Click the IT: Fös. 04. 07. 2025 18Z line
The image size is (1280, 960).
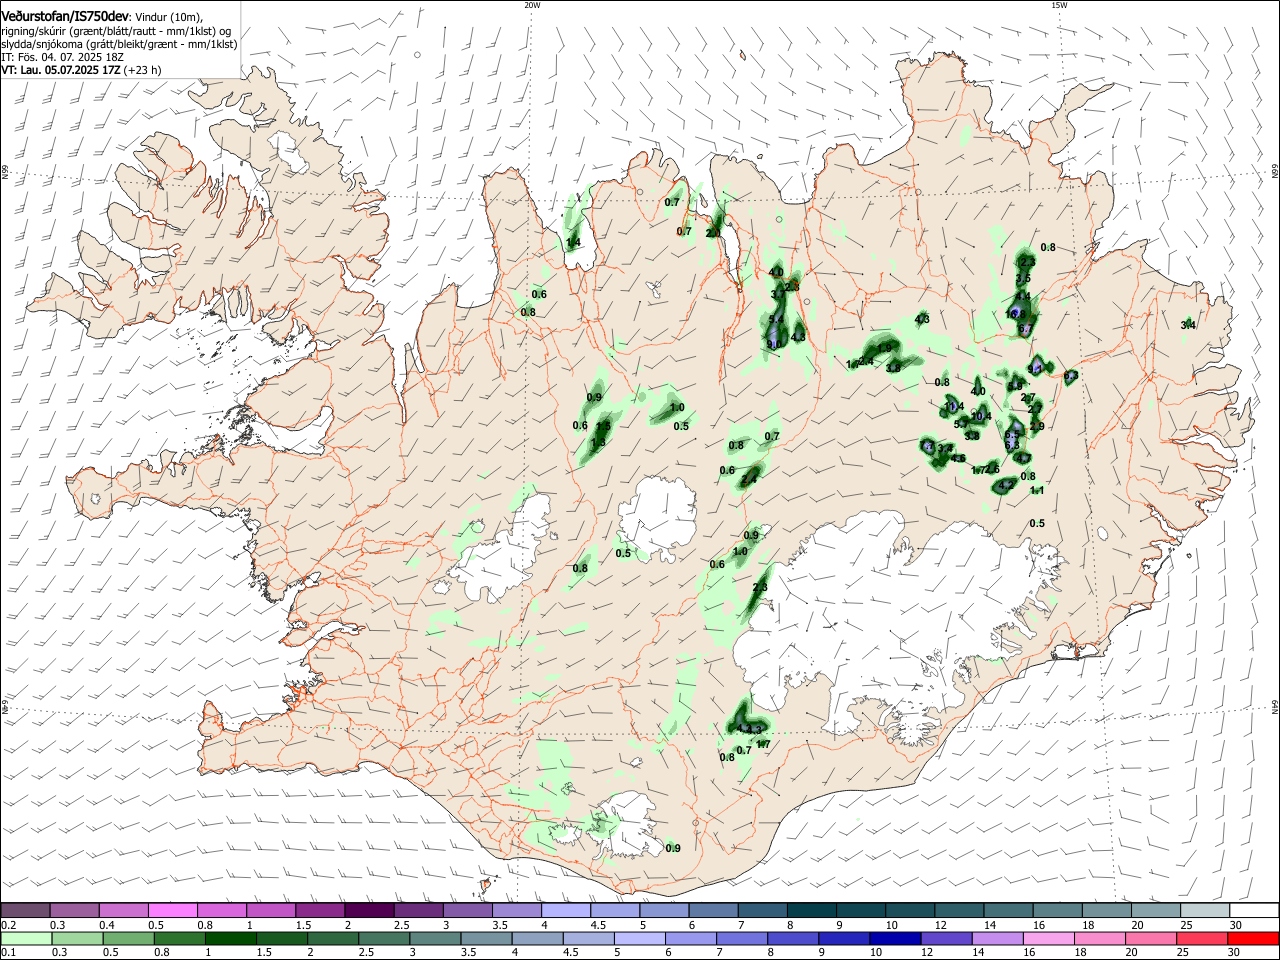point(61,57)
